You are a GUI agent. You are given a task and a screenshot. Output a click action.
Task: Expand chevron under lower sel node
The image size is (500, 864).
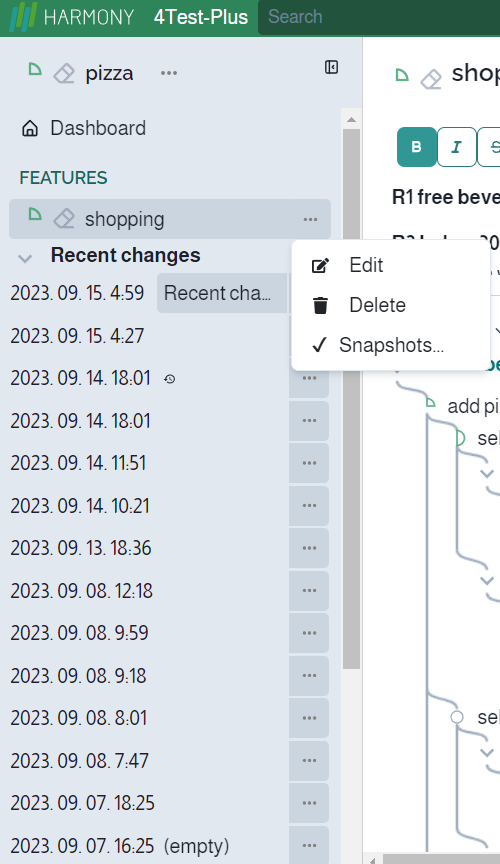click(x=487, y=752)
